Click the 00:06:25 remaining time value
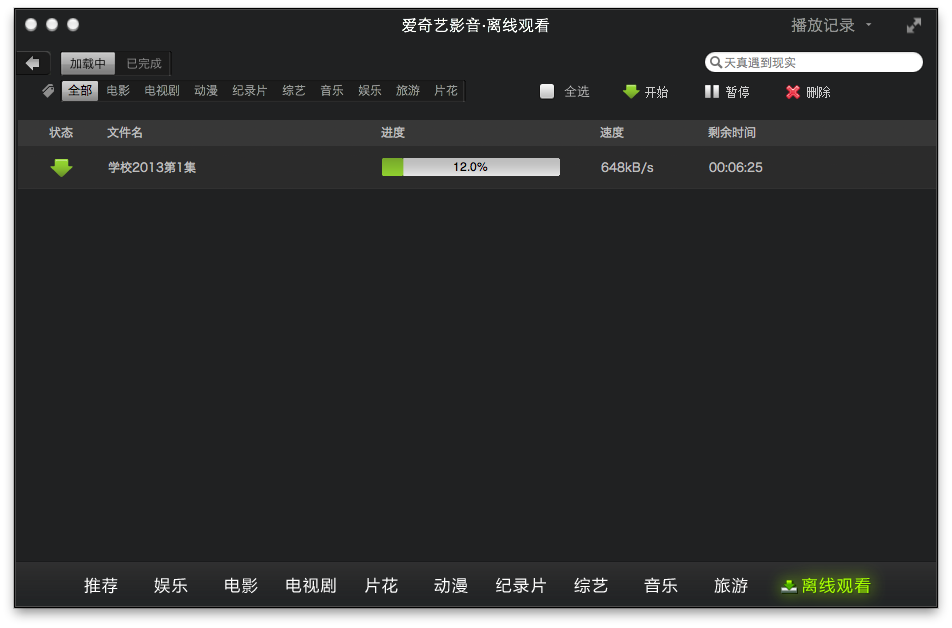Screen dimensions: 952x628 736,168
